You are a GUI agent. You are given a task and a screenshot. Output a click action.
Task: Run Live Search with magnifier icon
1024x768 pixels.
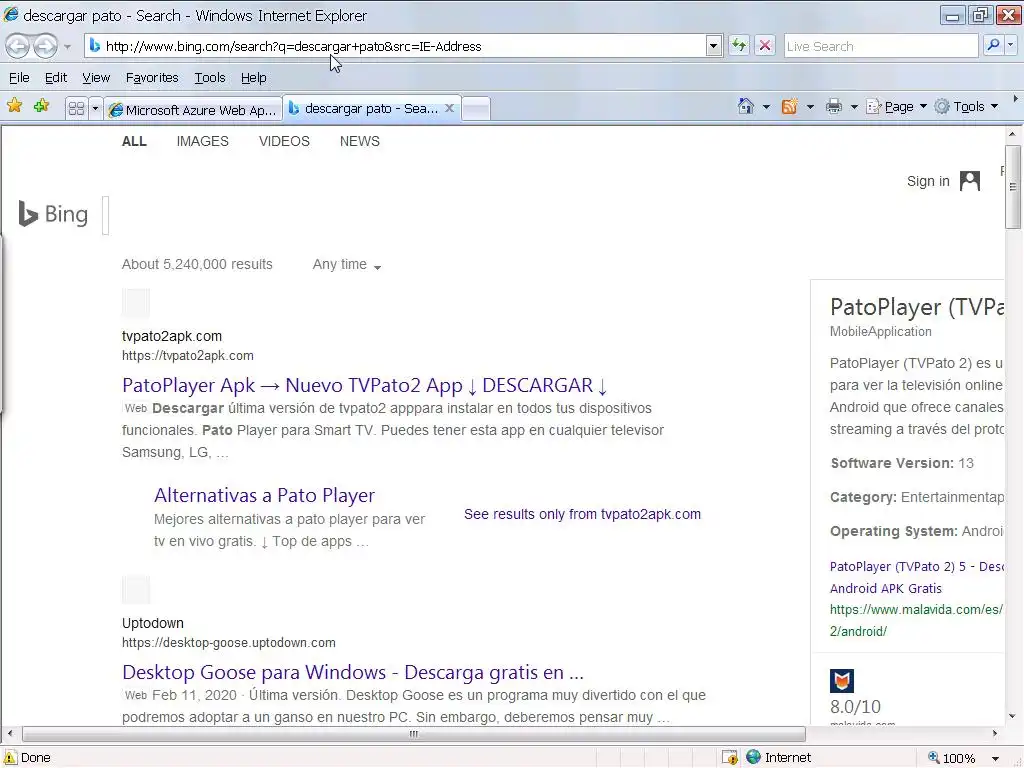[993, 46]
